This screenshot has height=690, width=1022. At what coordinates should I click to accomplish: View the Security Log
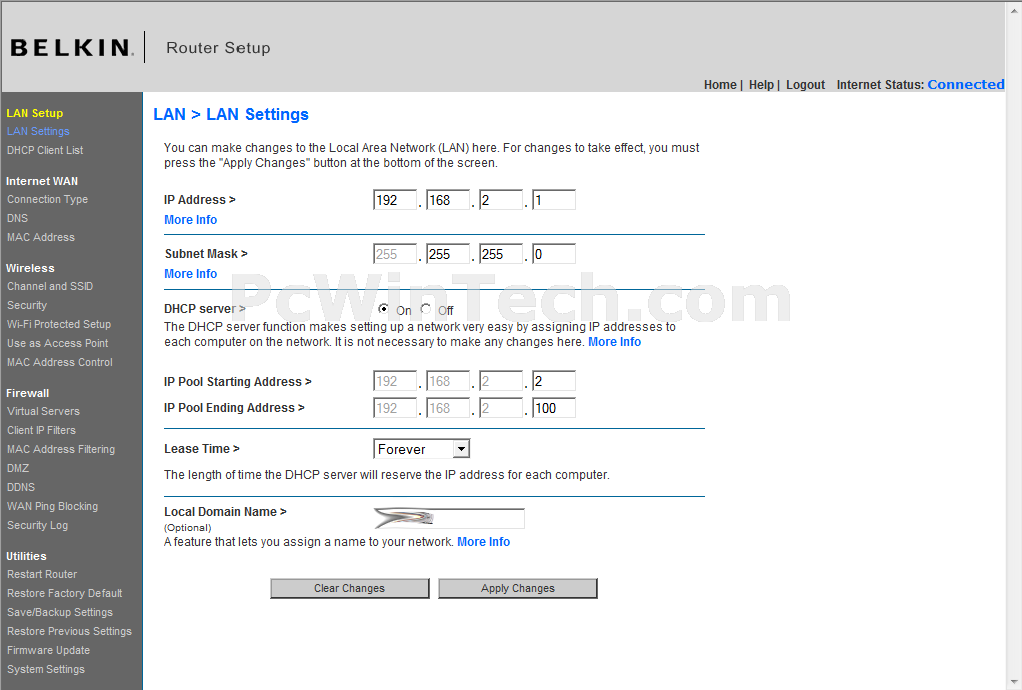[x=37, y=525]
